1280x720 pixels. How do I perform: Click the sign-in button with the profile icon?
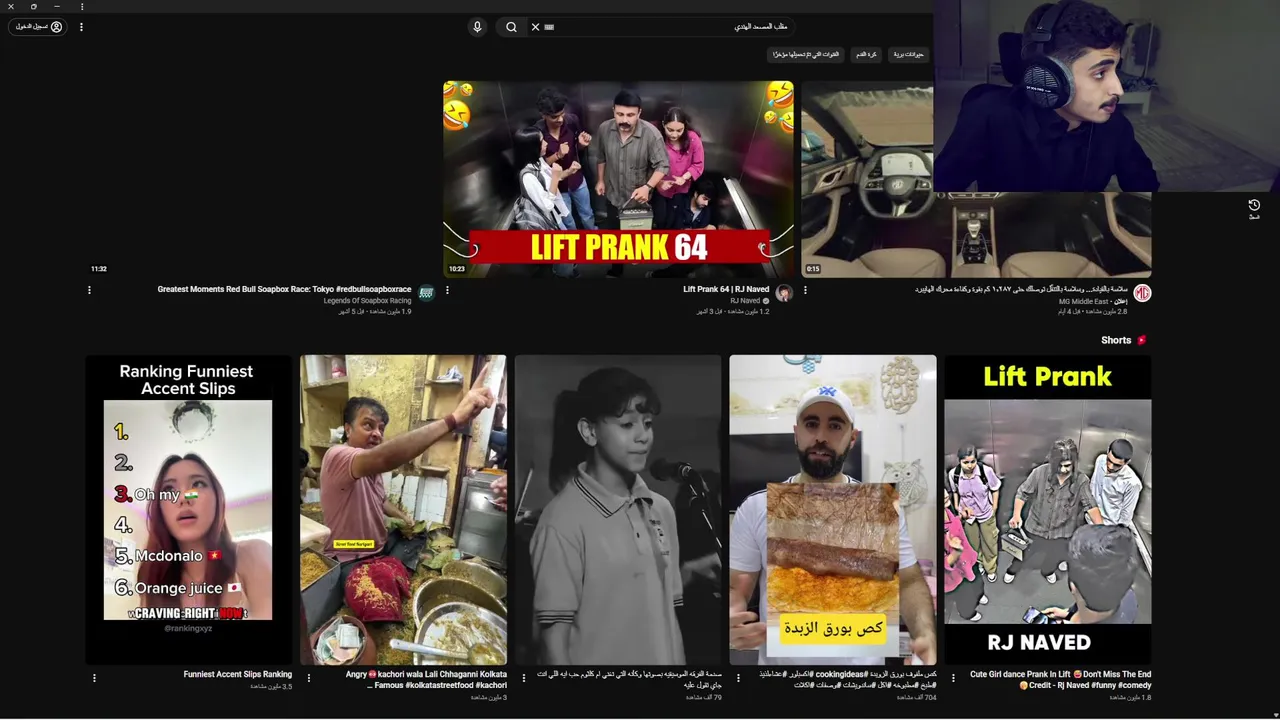pyautogui.click(x=39, y=27)
